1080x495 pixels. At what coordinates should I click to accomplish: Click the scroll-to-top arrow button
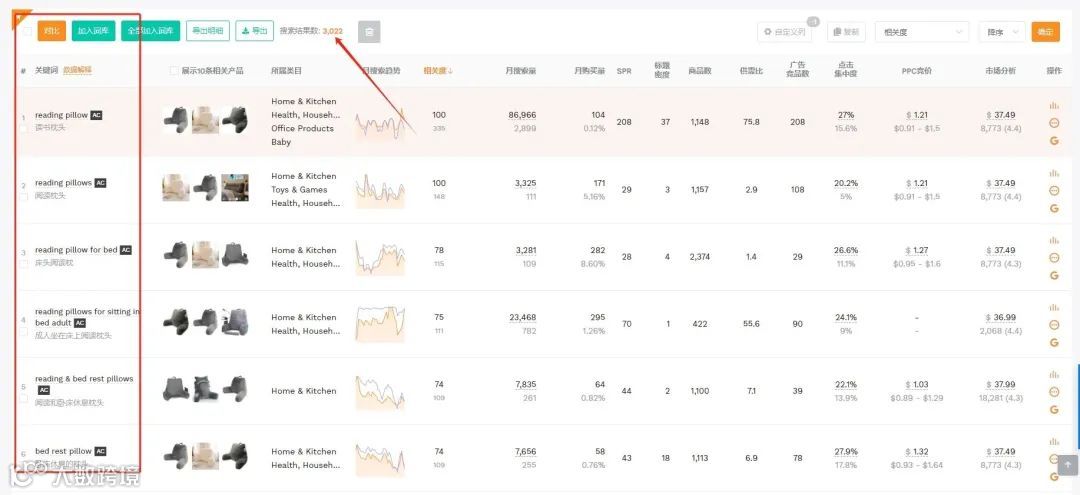point(1068,465)
